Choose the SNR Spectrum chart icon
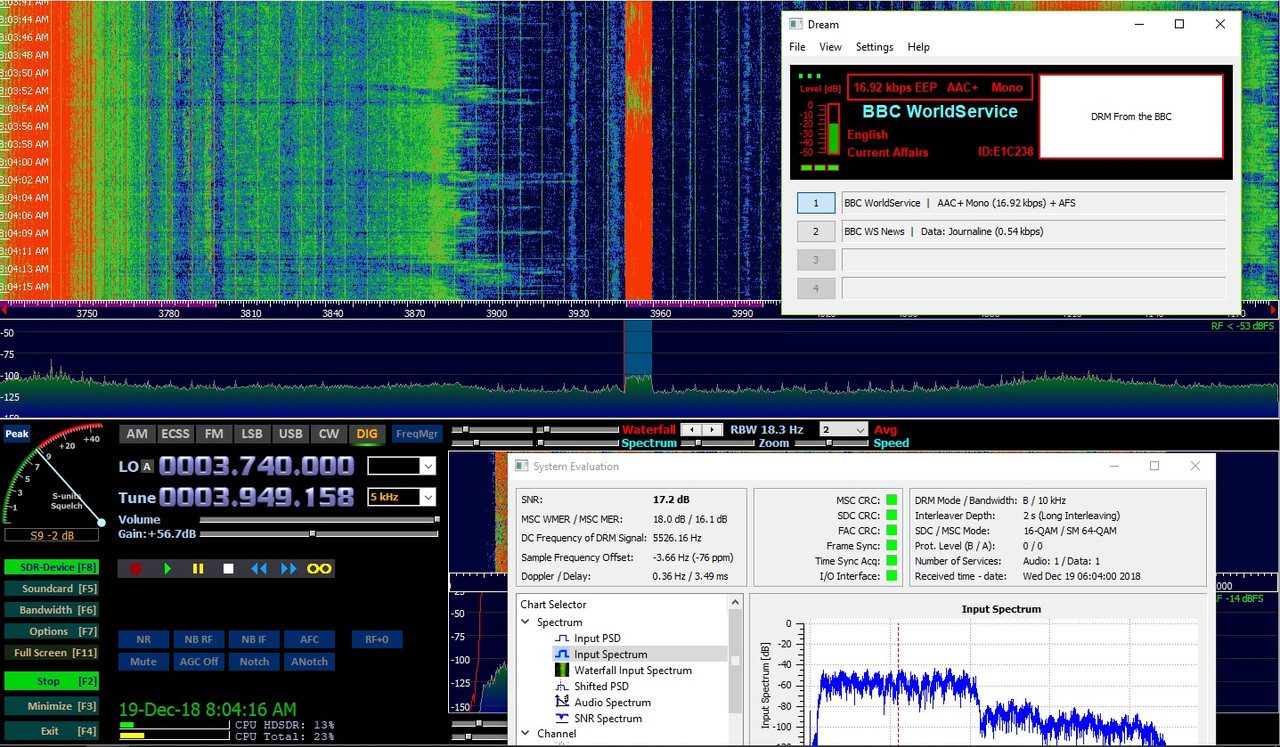Screen dimensions: 1280x747 pos(562,718)
